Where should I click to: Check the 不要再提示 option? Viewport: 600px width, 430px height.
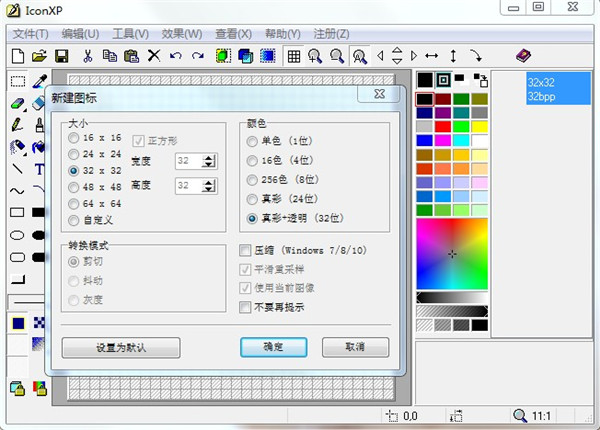[x=246, y=307]
